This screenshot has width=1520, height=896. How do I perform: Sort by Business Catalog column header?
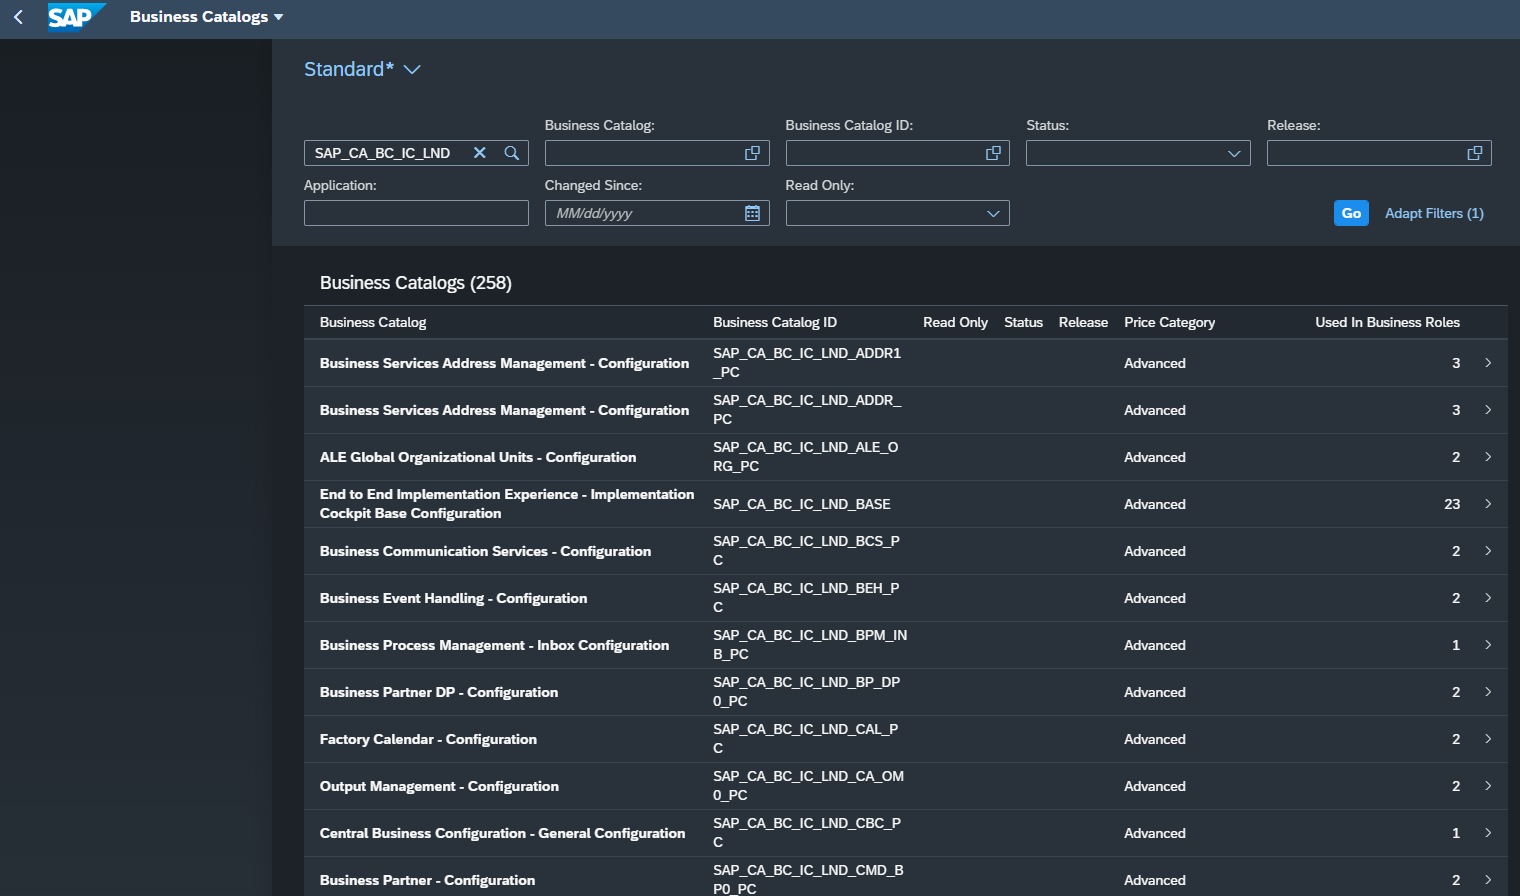pyautogui.click(x=373, y=322)
